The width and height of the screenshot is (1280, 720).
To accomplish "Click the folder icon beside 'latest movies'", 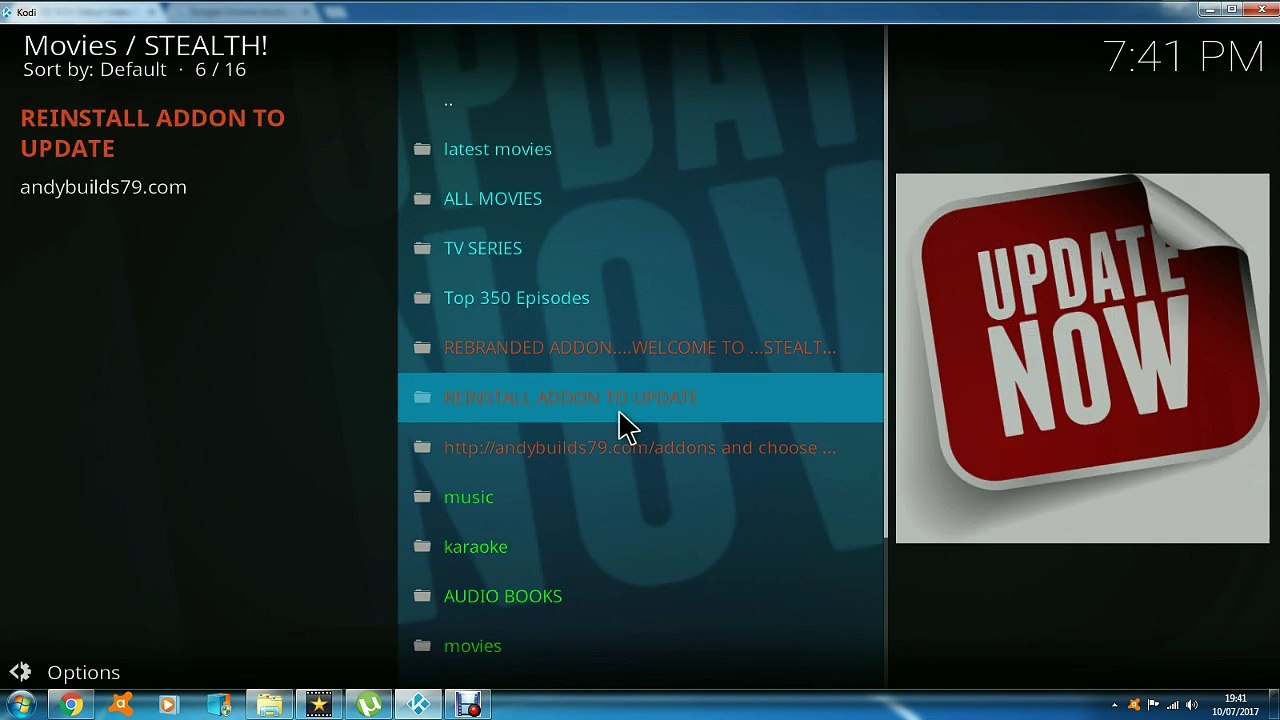I will [422, 149].
